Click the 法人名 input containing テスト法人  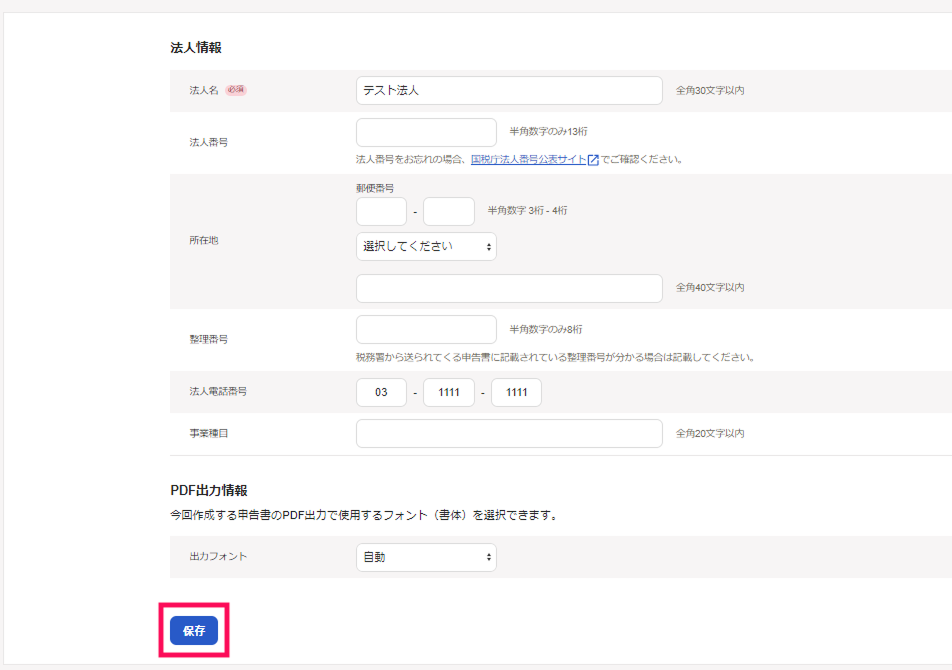click(509, 90)
